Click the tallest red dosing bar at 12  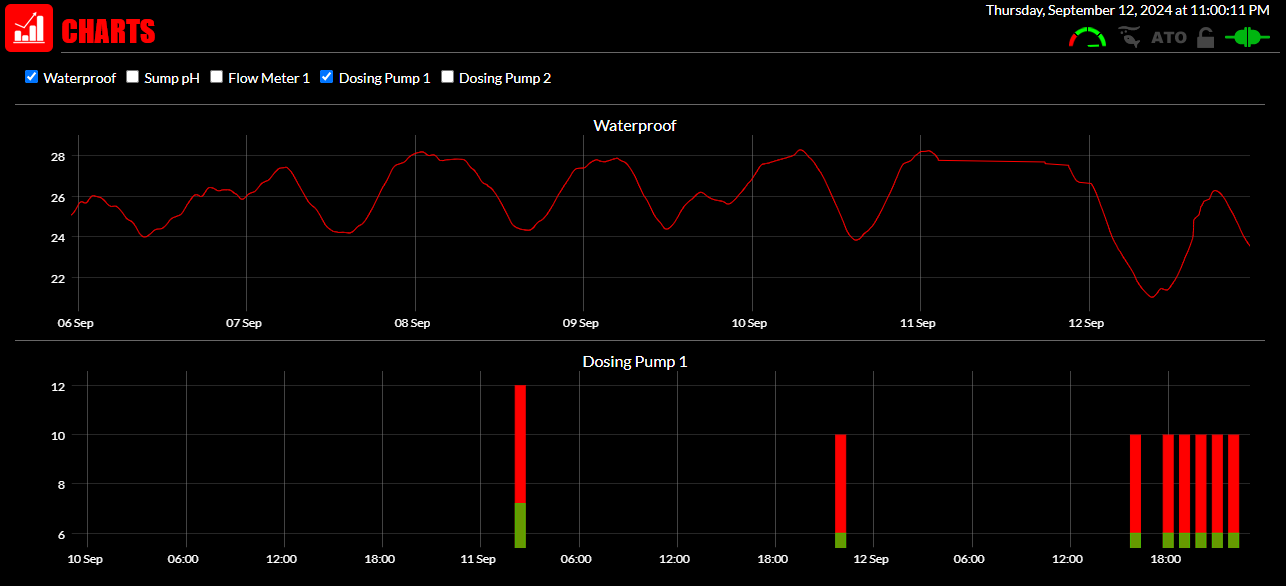coord(520,440)
